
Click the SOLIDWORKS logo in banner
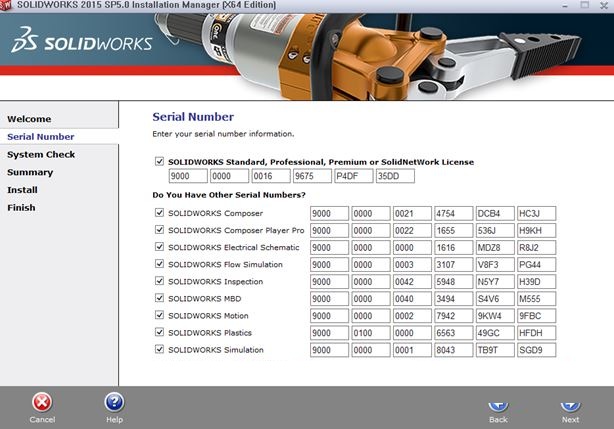pos(81,40)
